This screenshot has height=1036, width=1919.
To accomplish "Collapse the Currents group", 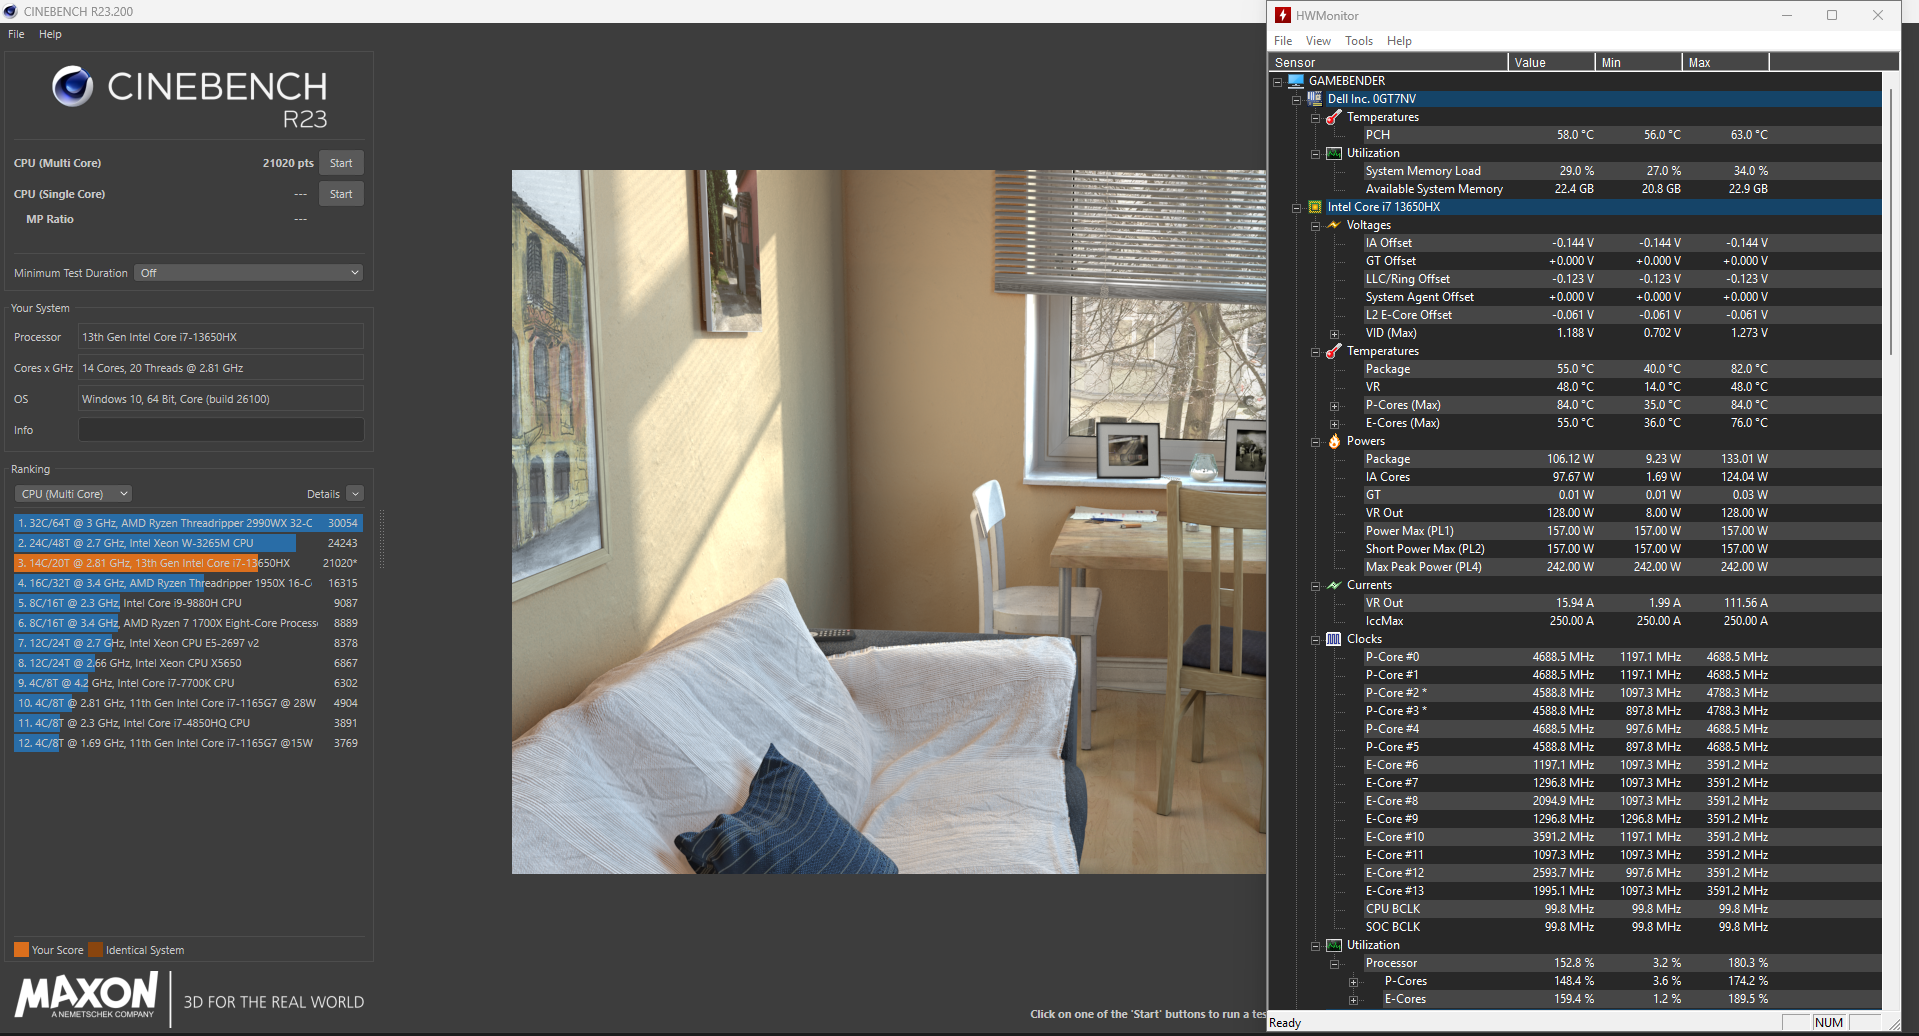I will (1316, 586).
